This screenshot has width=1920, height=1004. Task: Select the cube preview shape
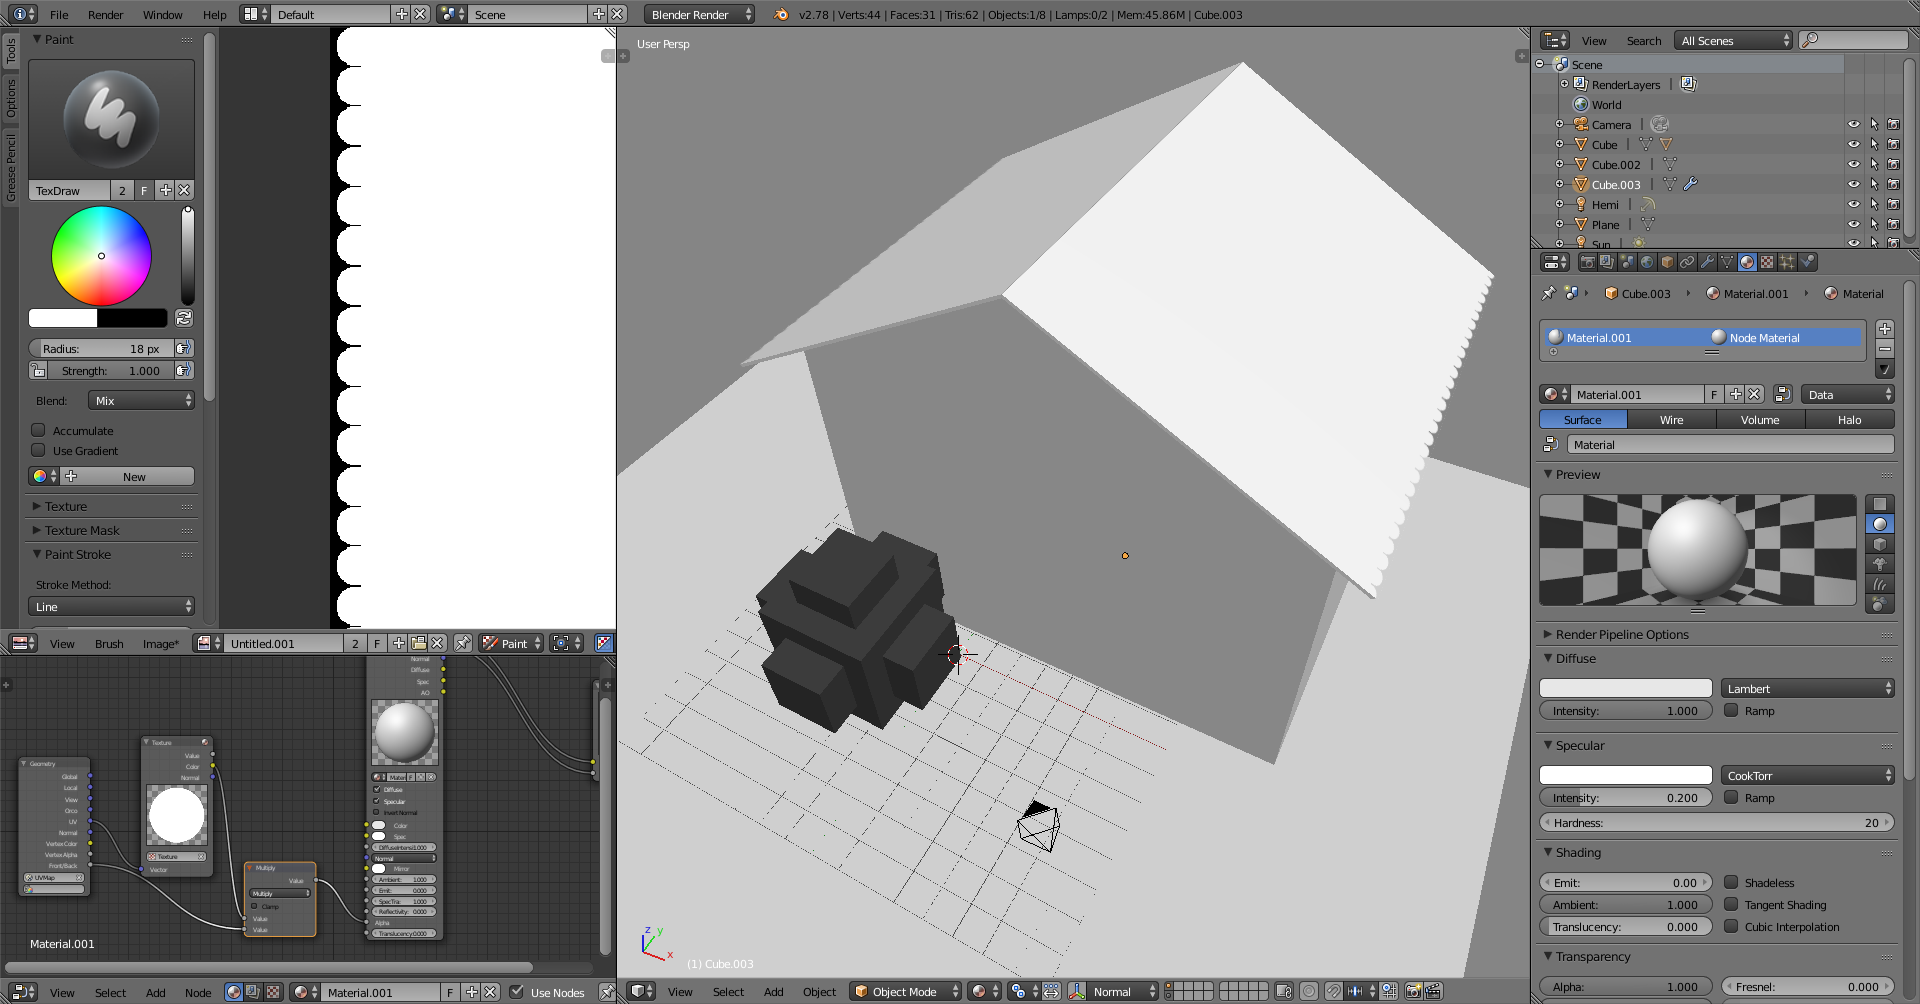(x=1880, y=544)
